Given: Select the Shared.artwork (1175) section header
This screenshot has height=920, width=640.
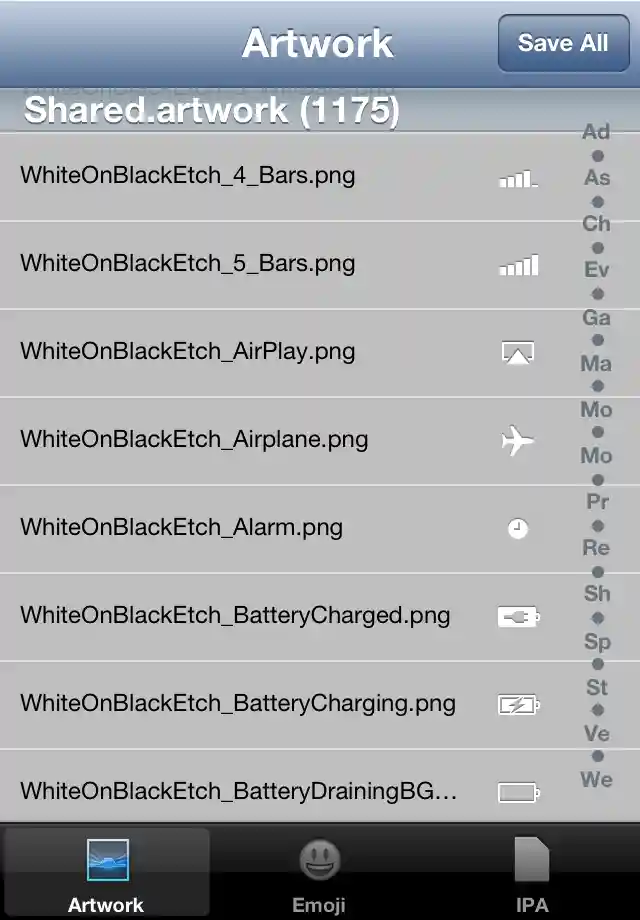Looking at the screenshot, I should pyautogui.click(x=212, y=110).
